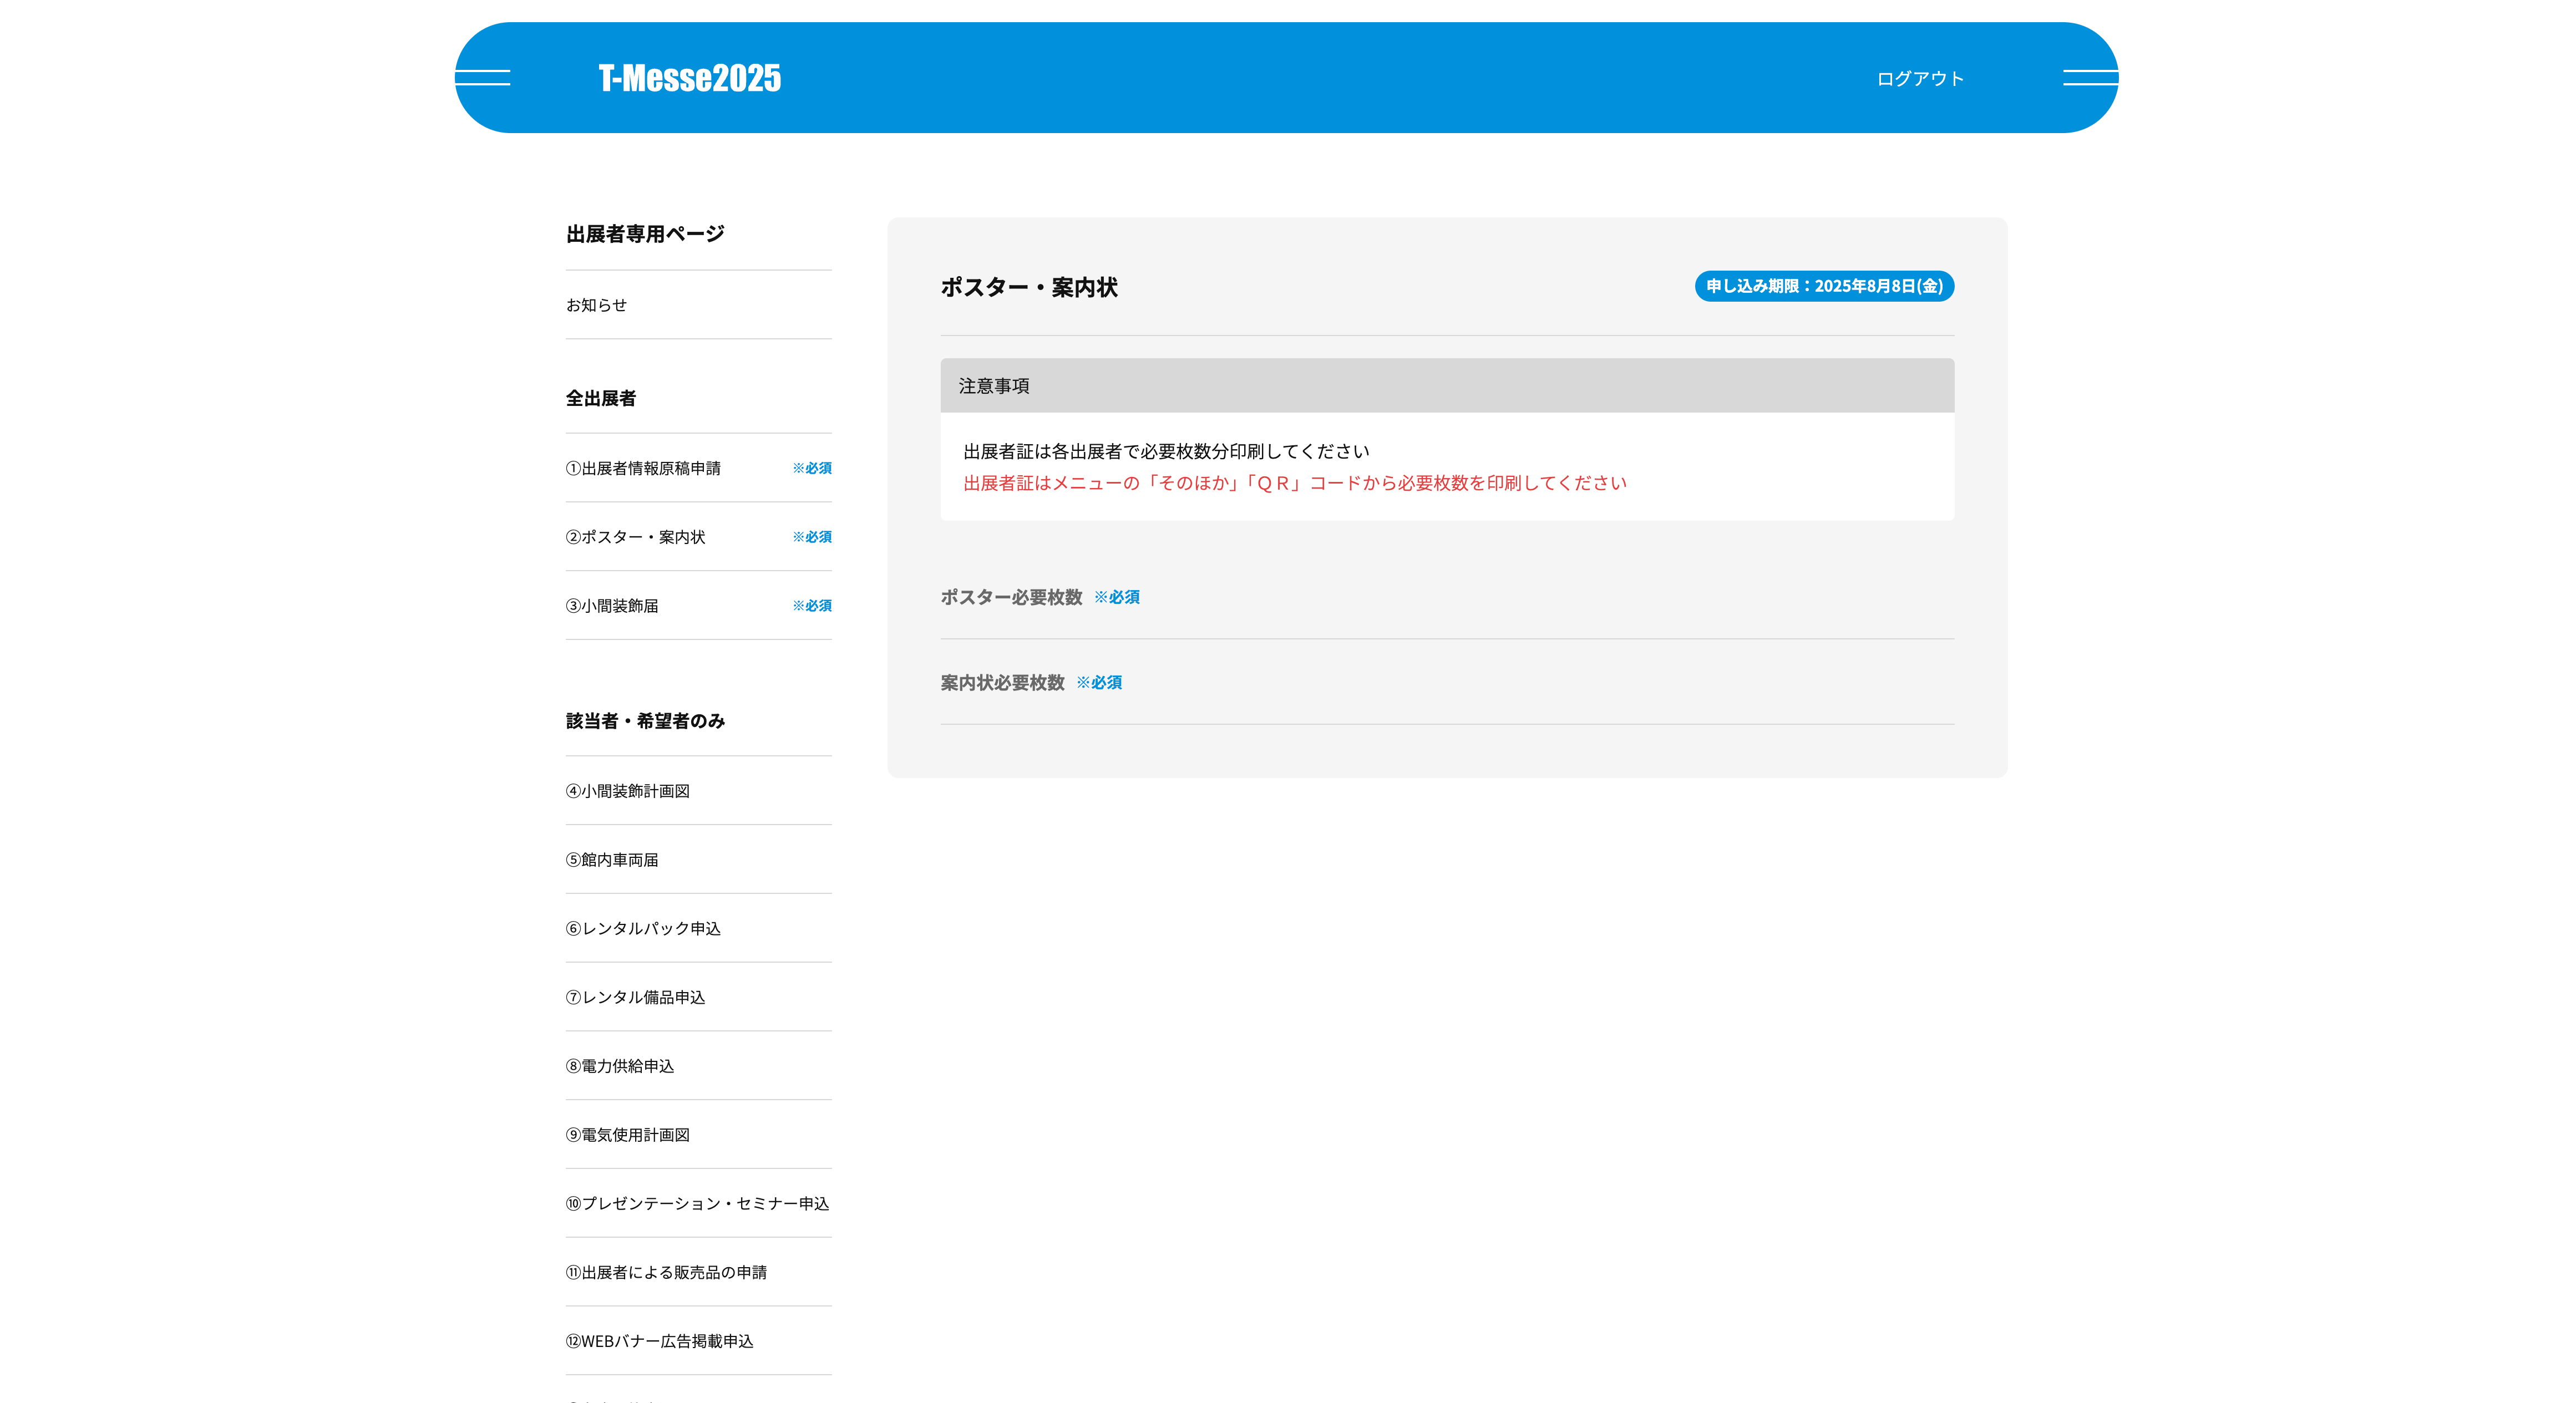The image size is (2576, 1403).
Task: Navigate to ⑤館内車両届
Action: 612,860
